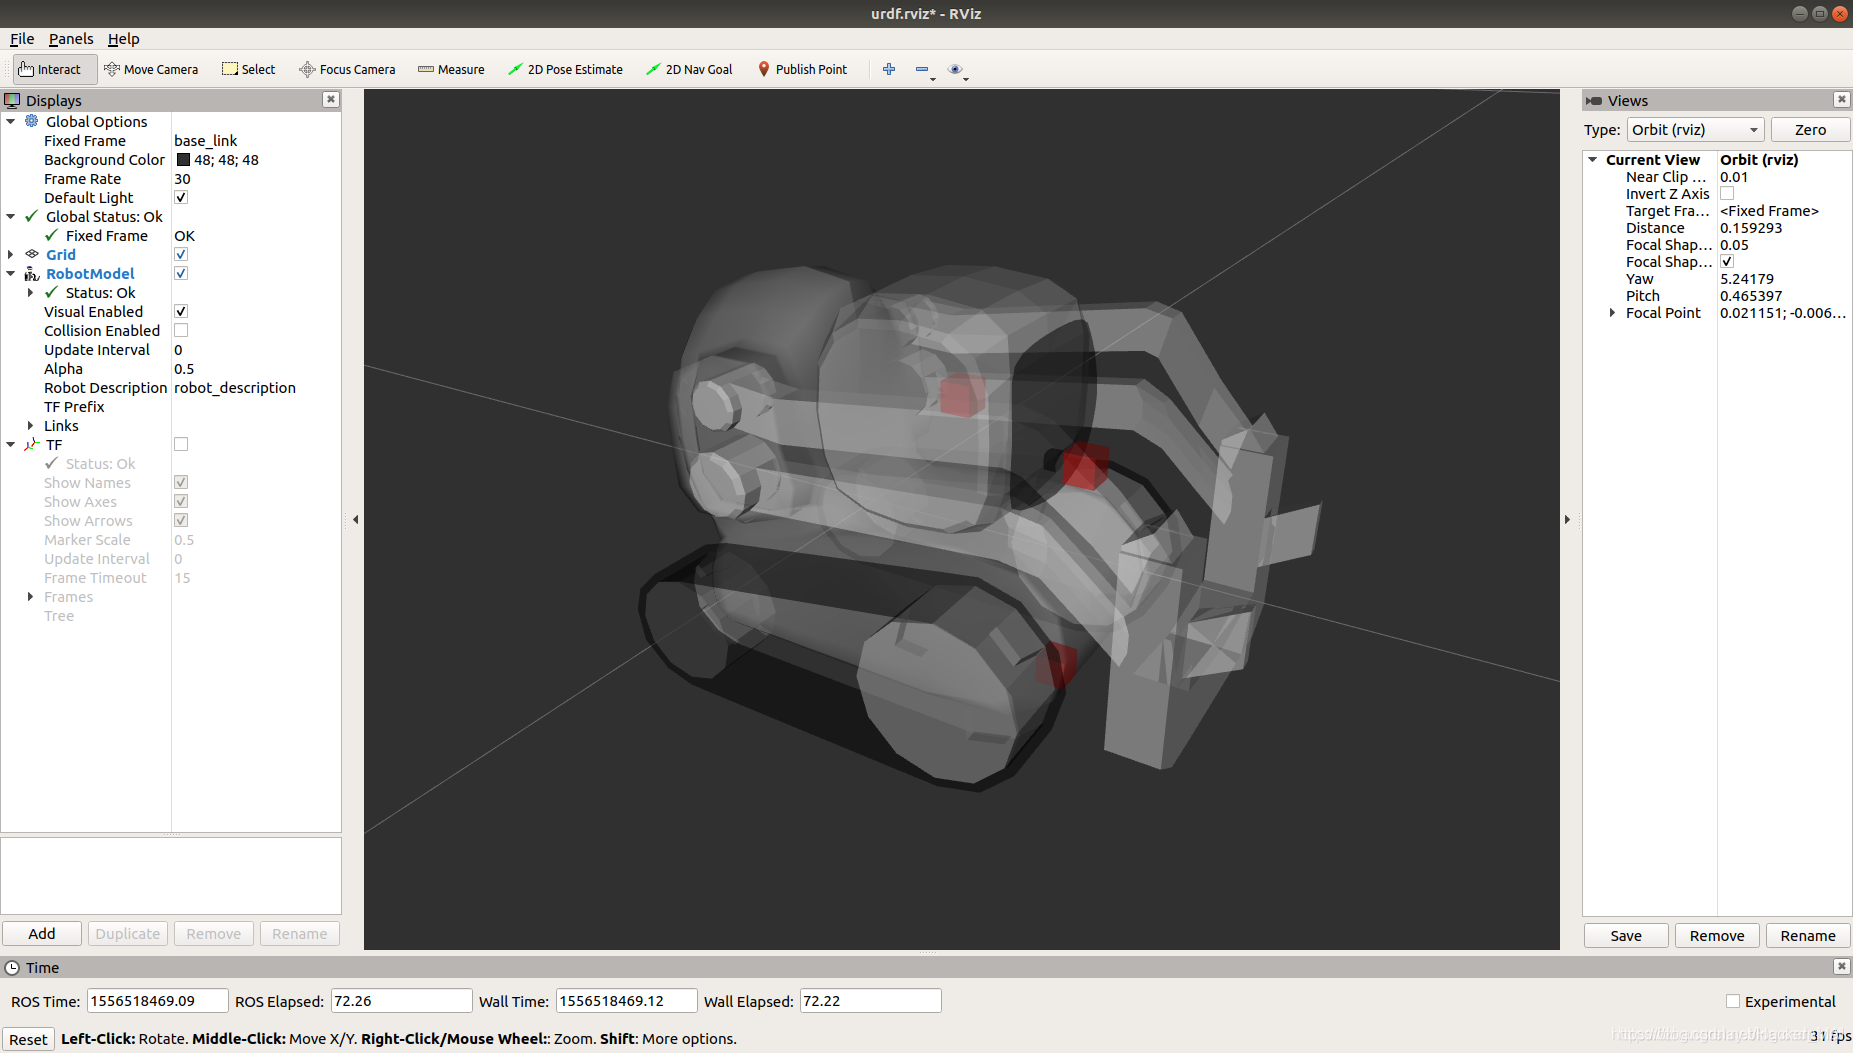This screenshot has width=1853, height=1053.
Task: Click the Views panel camera icon
Action: 1594,100
